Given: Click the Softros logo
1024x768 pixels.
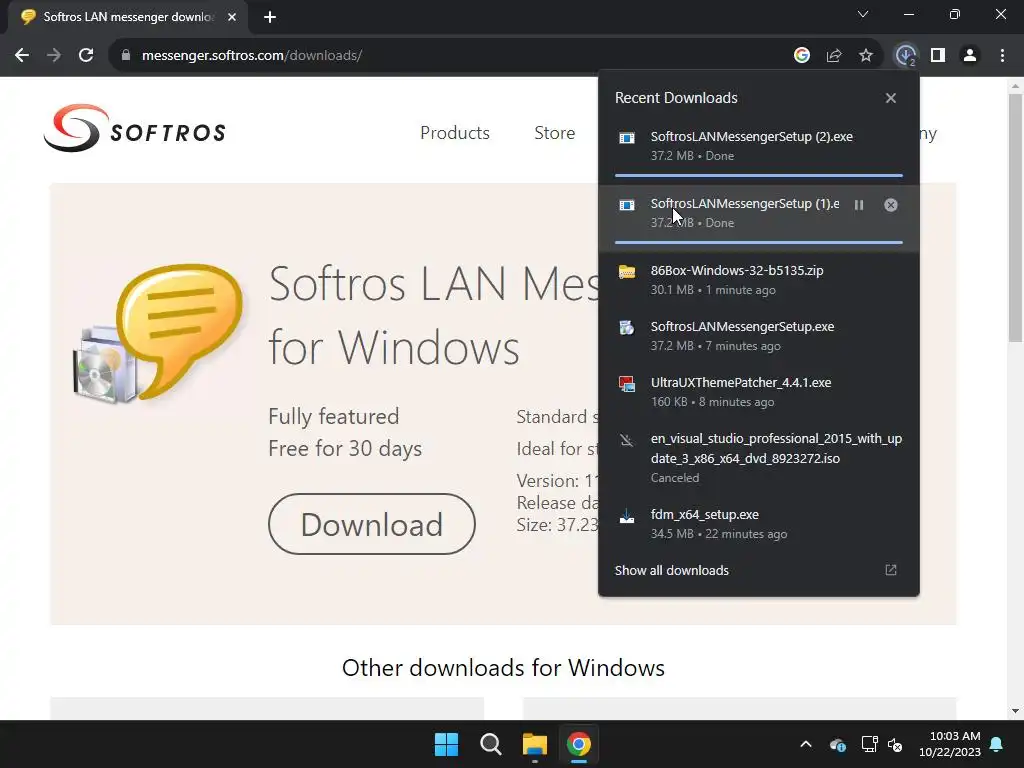Looking at the screenshot, I should coord(135,129).
